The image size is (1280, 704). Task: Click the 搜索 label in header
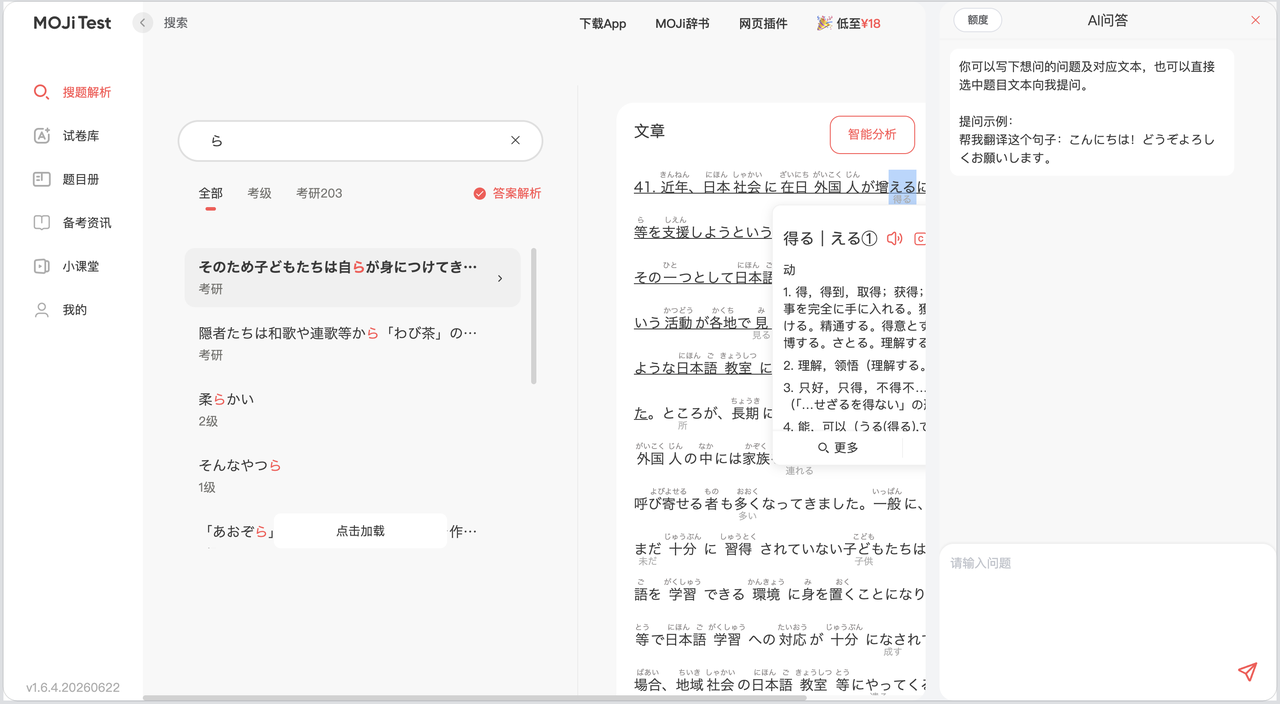176,22
